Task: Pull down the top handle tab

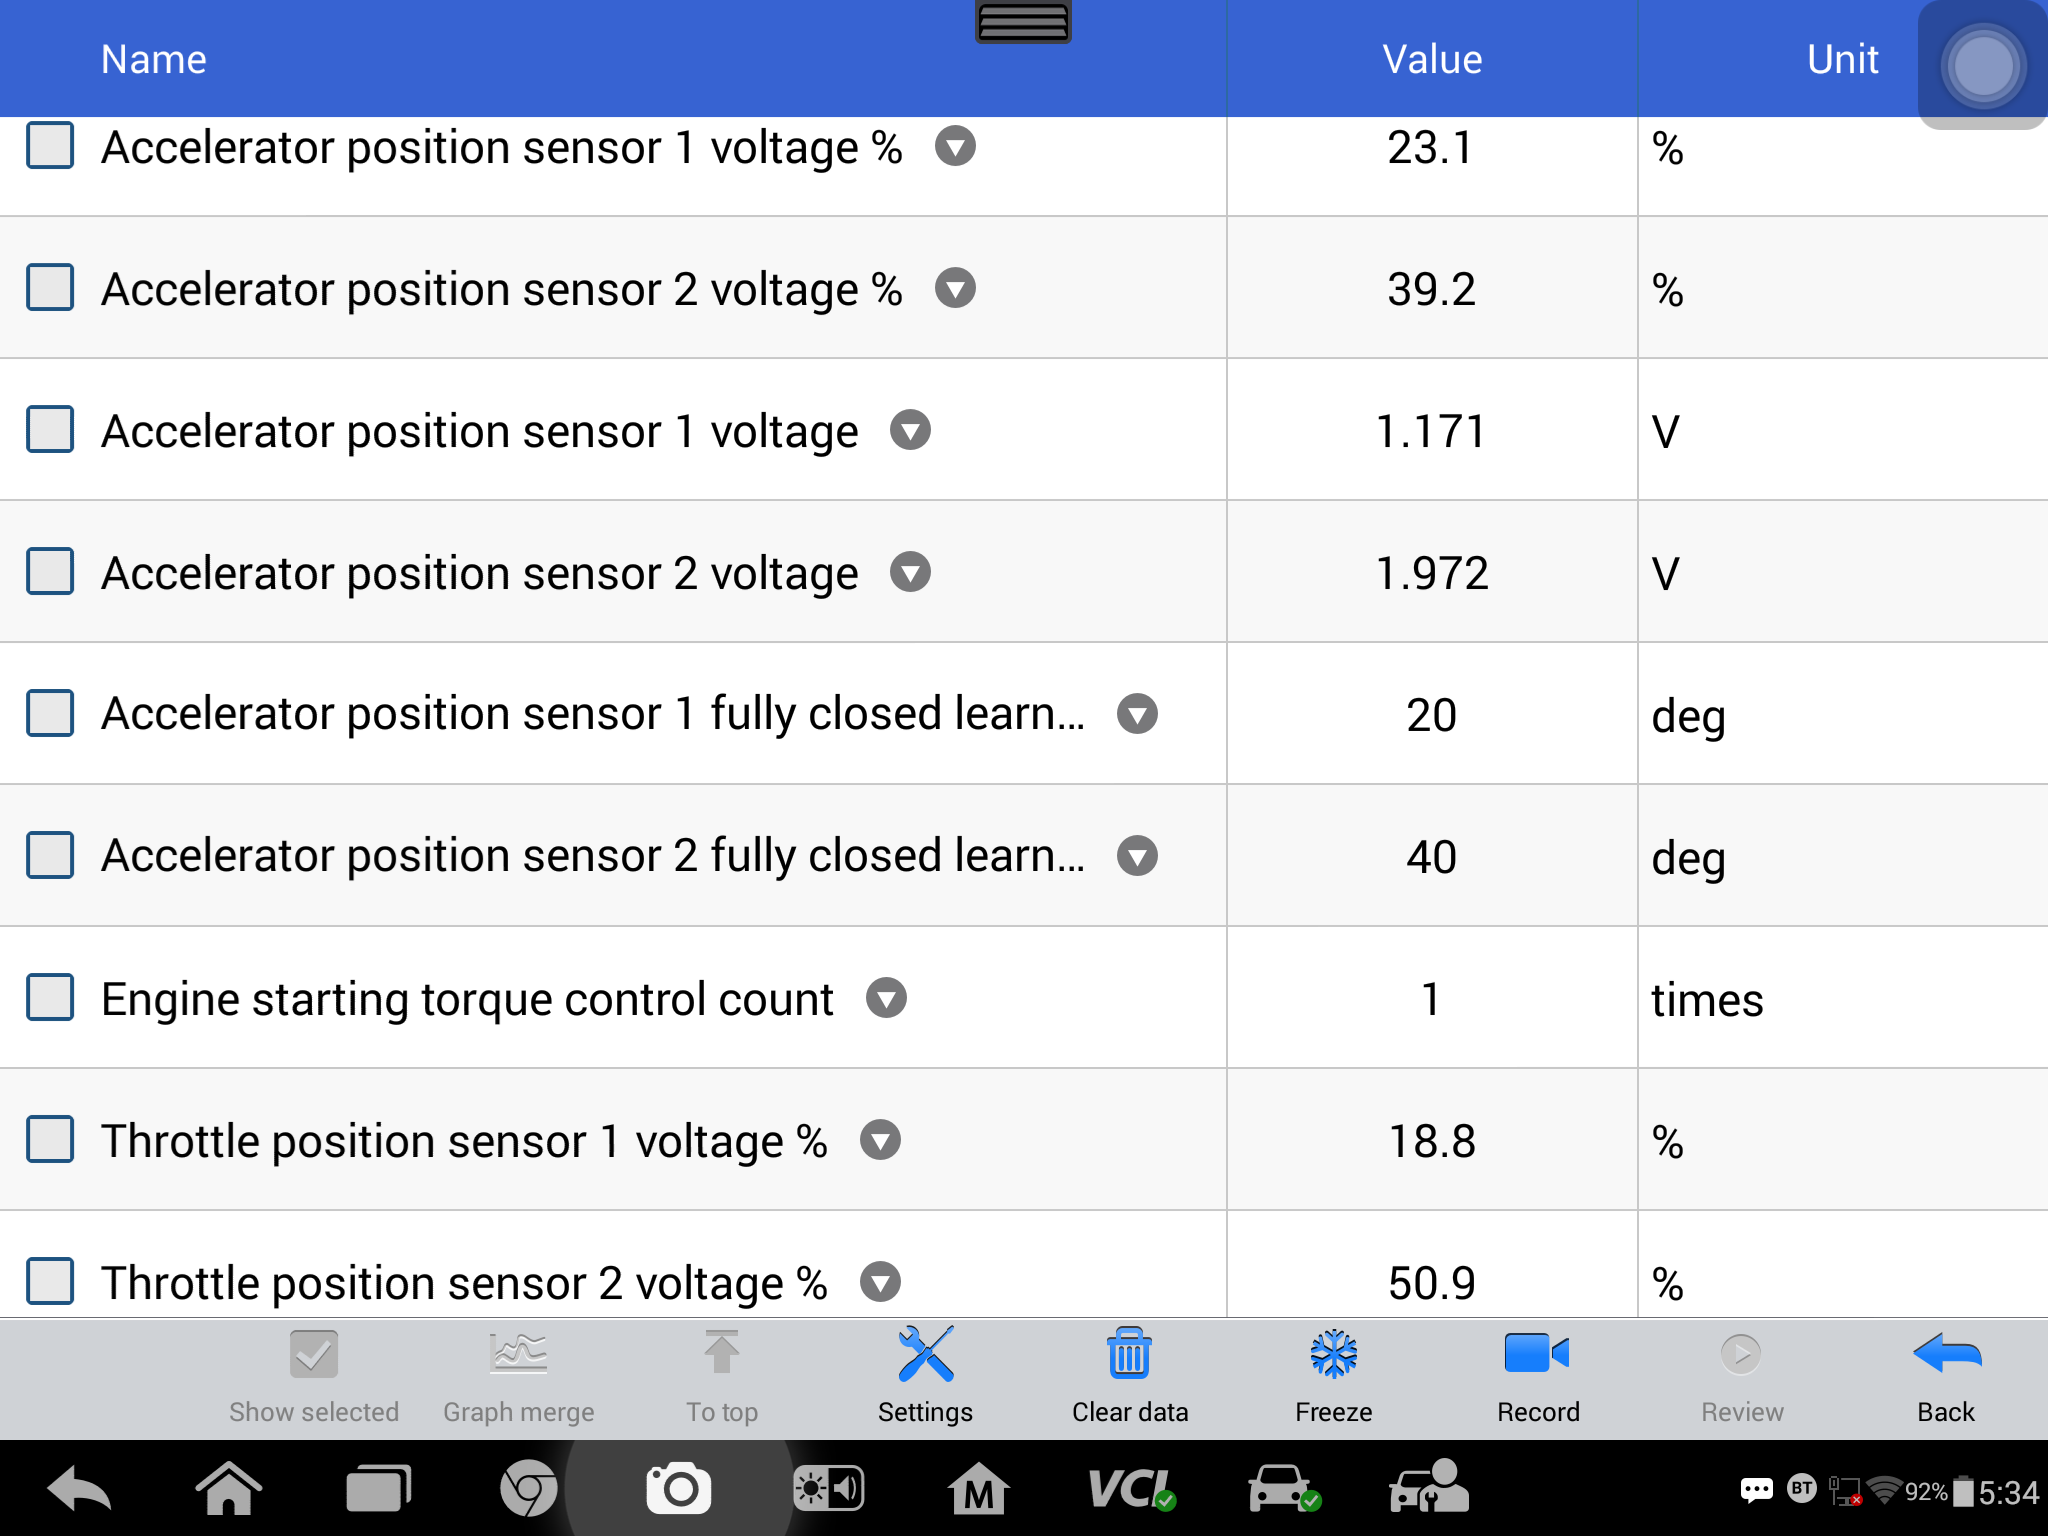Action: pyautogui.click(x=1023, y=21)
